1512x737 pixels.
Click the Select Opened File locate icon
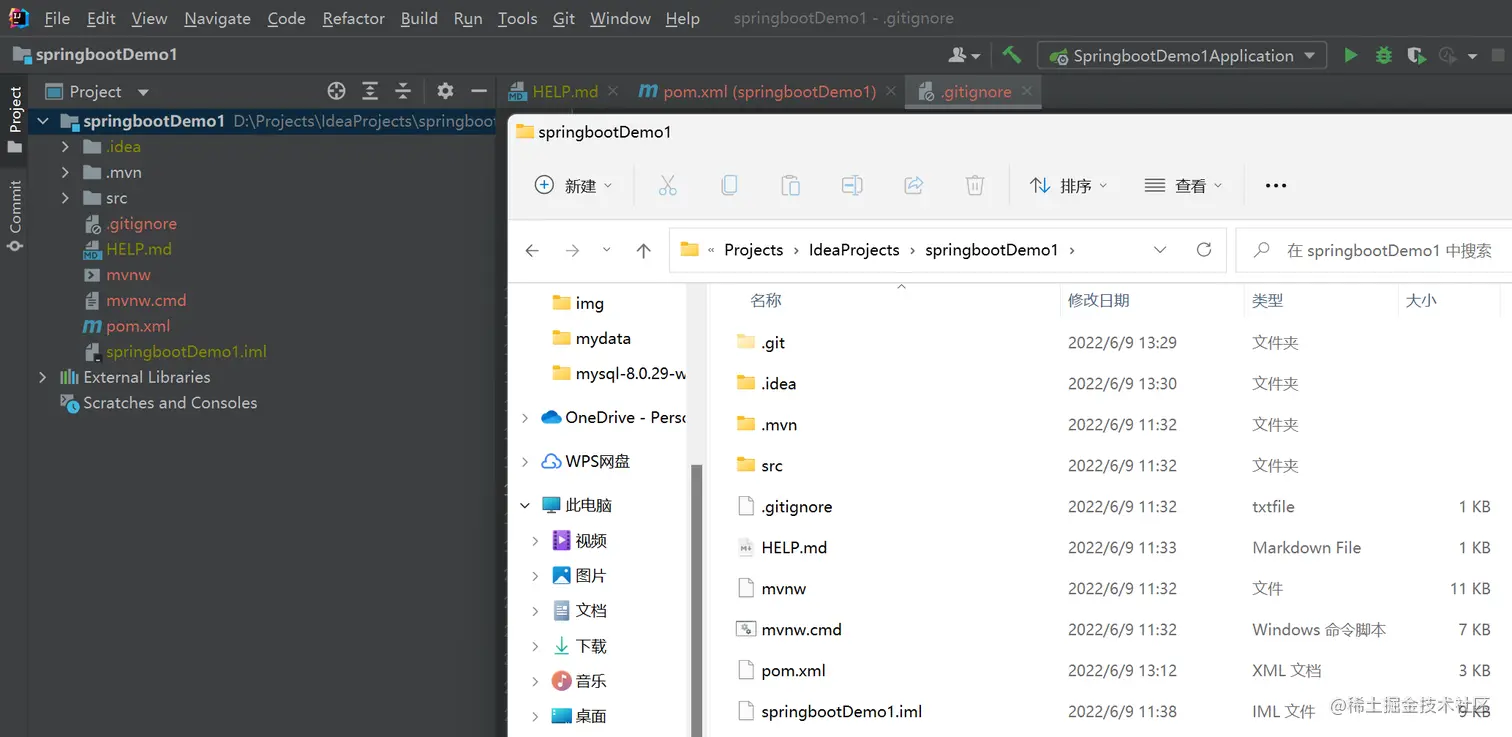[x=337, y=91]
